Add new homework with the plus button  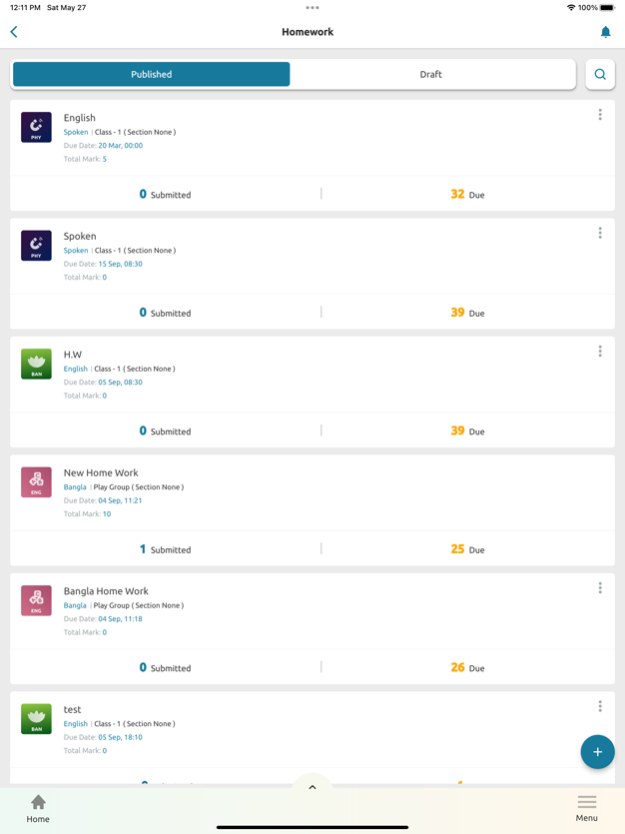[x=597, y=752]
